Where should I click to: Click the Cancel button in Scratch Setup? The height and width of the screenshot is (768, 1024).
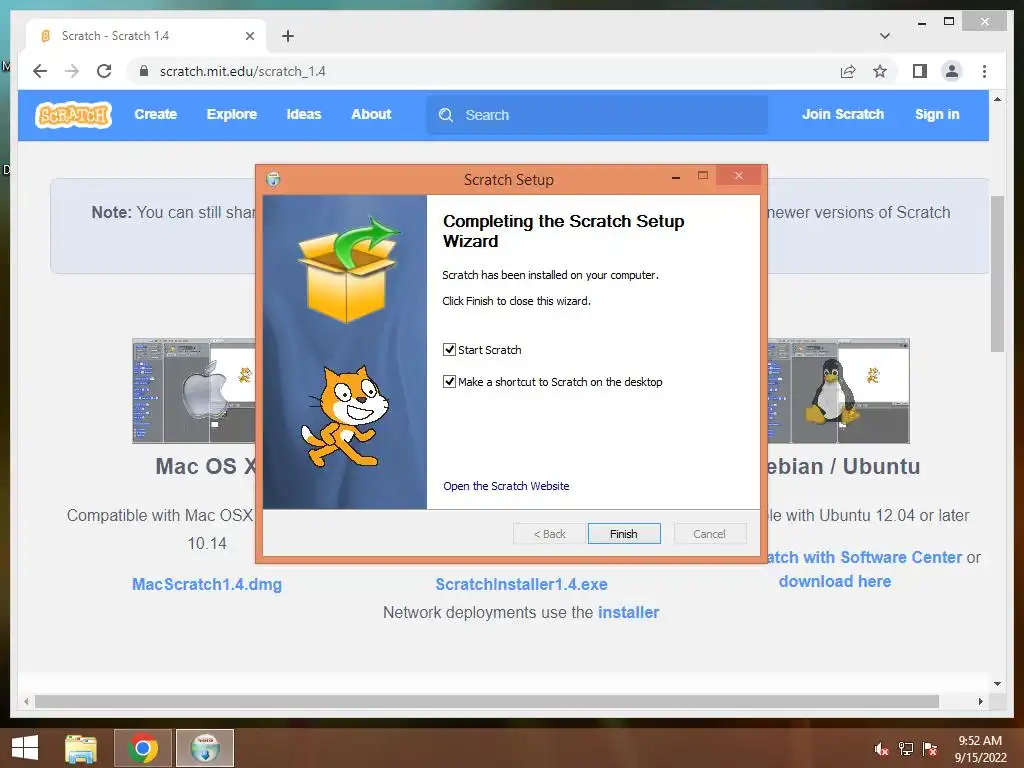[x=709, y=534]
